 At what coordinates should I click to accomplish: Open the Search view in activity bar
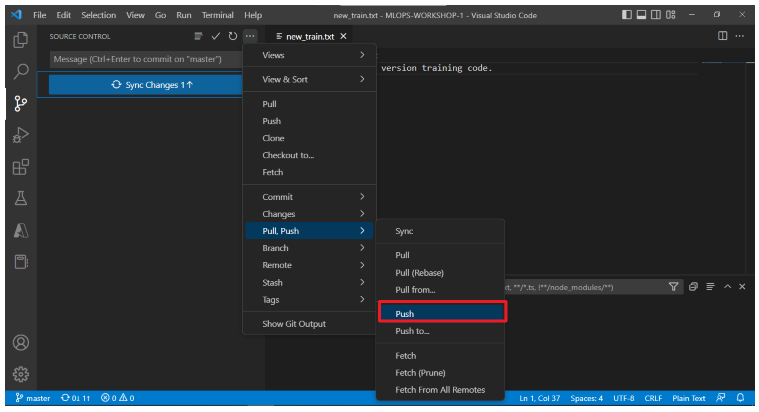(20, 71)
